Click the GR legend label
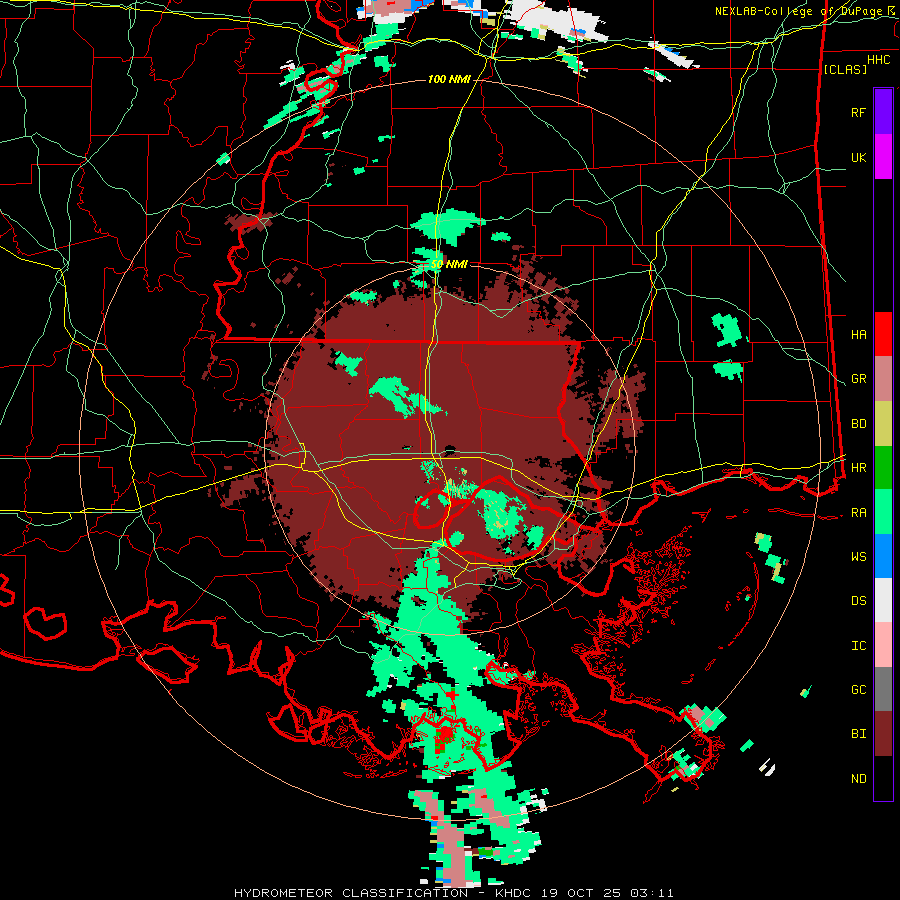The height and width of the screenshot is (900, 900). point(858,379)
